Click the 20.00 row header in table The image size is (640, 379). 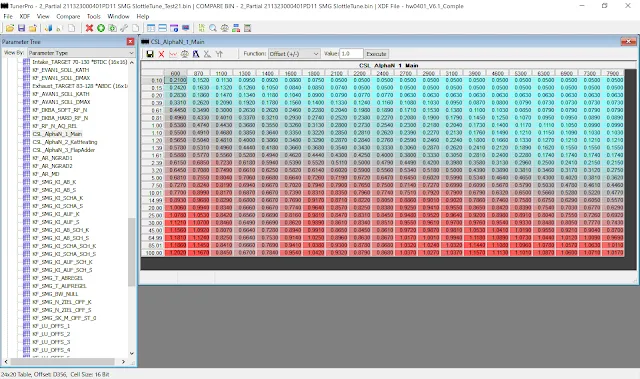153,208
